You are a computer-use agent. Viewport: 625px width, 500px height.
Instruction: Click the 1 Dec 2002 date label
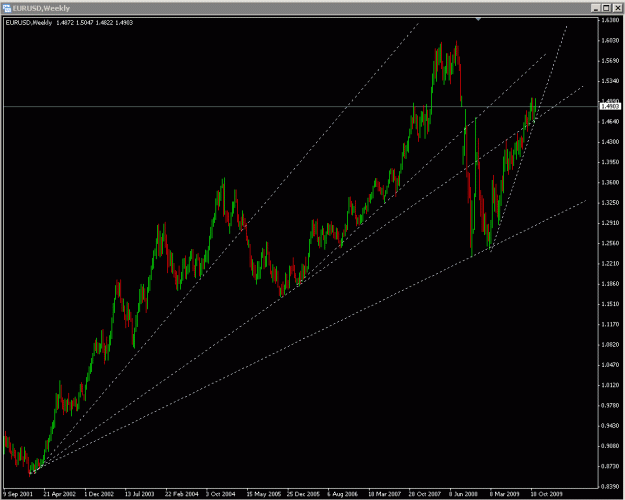pyautogui.click(x=99, y=494)
